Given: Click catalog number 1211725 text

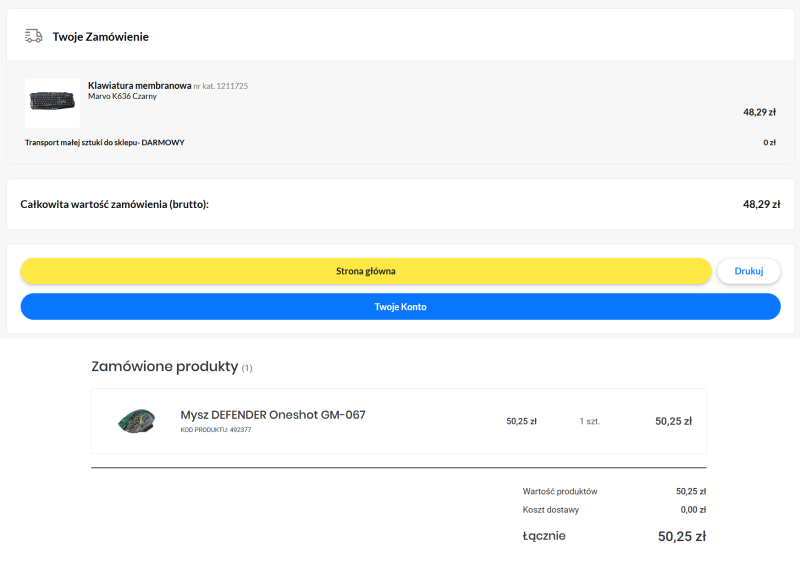Looking at the screenshot, I should point(221,86).
